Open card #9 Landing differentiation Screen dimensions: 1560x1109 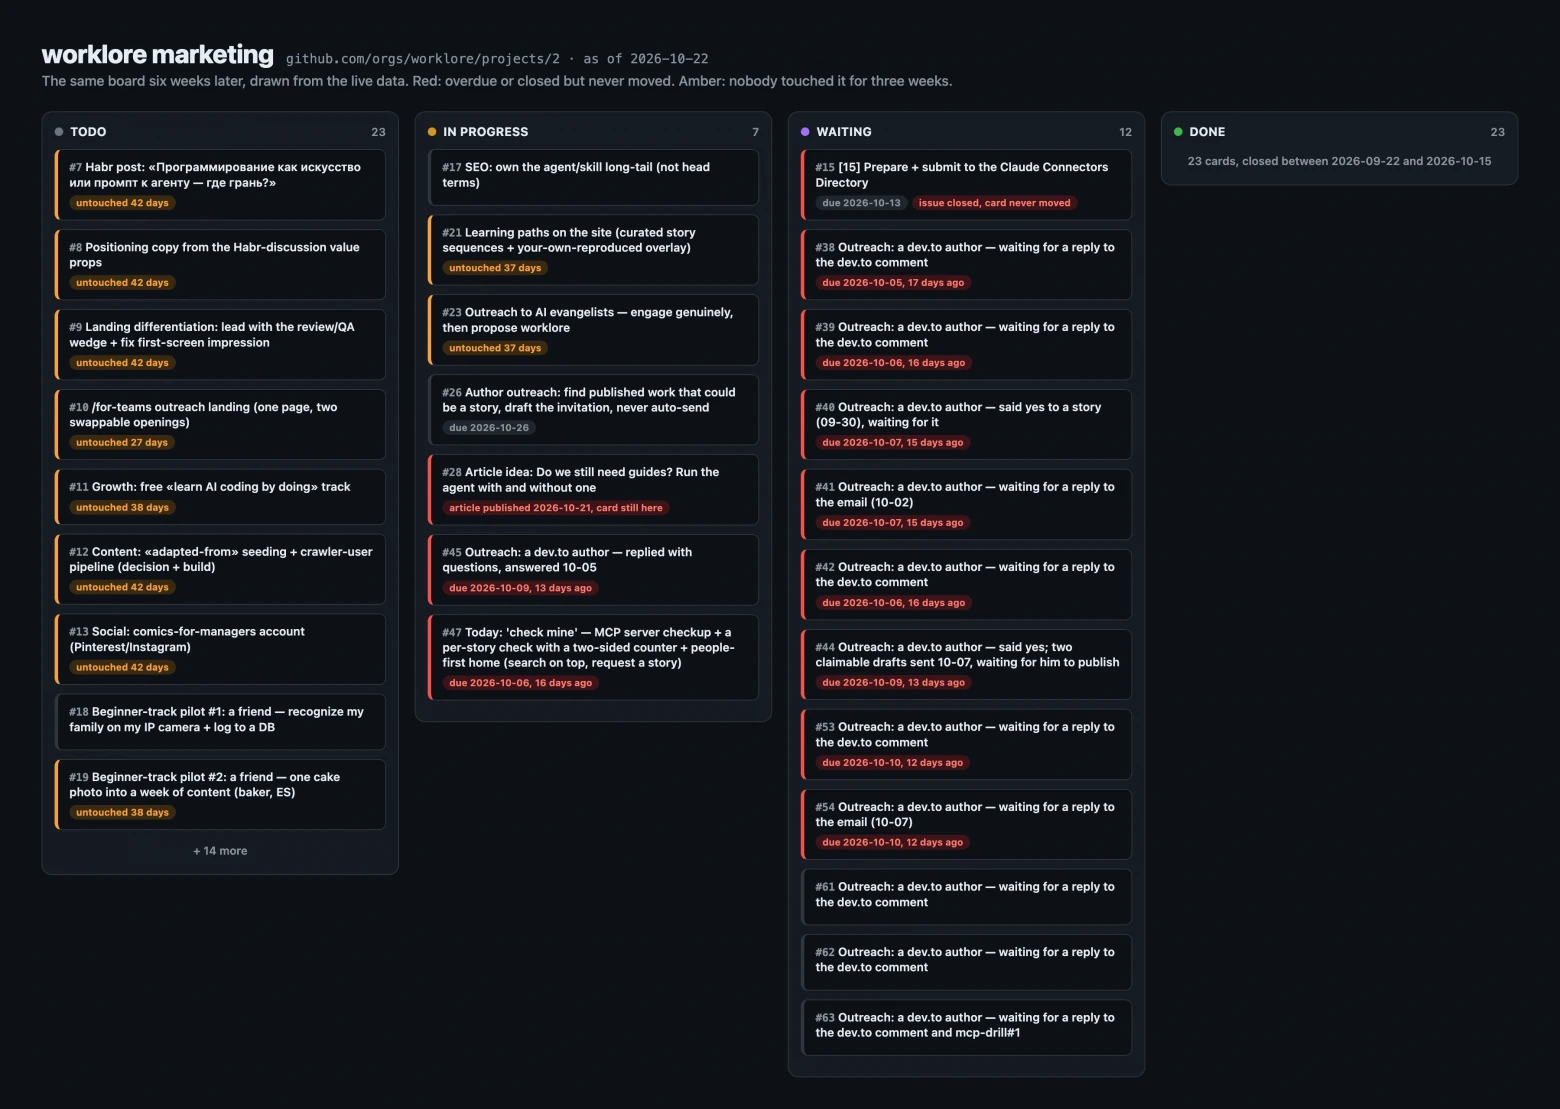tap(220, 345)
